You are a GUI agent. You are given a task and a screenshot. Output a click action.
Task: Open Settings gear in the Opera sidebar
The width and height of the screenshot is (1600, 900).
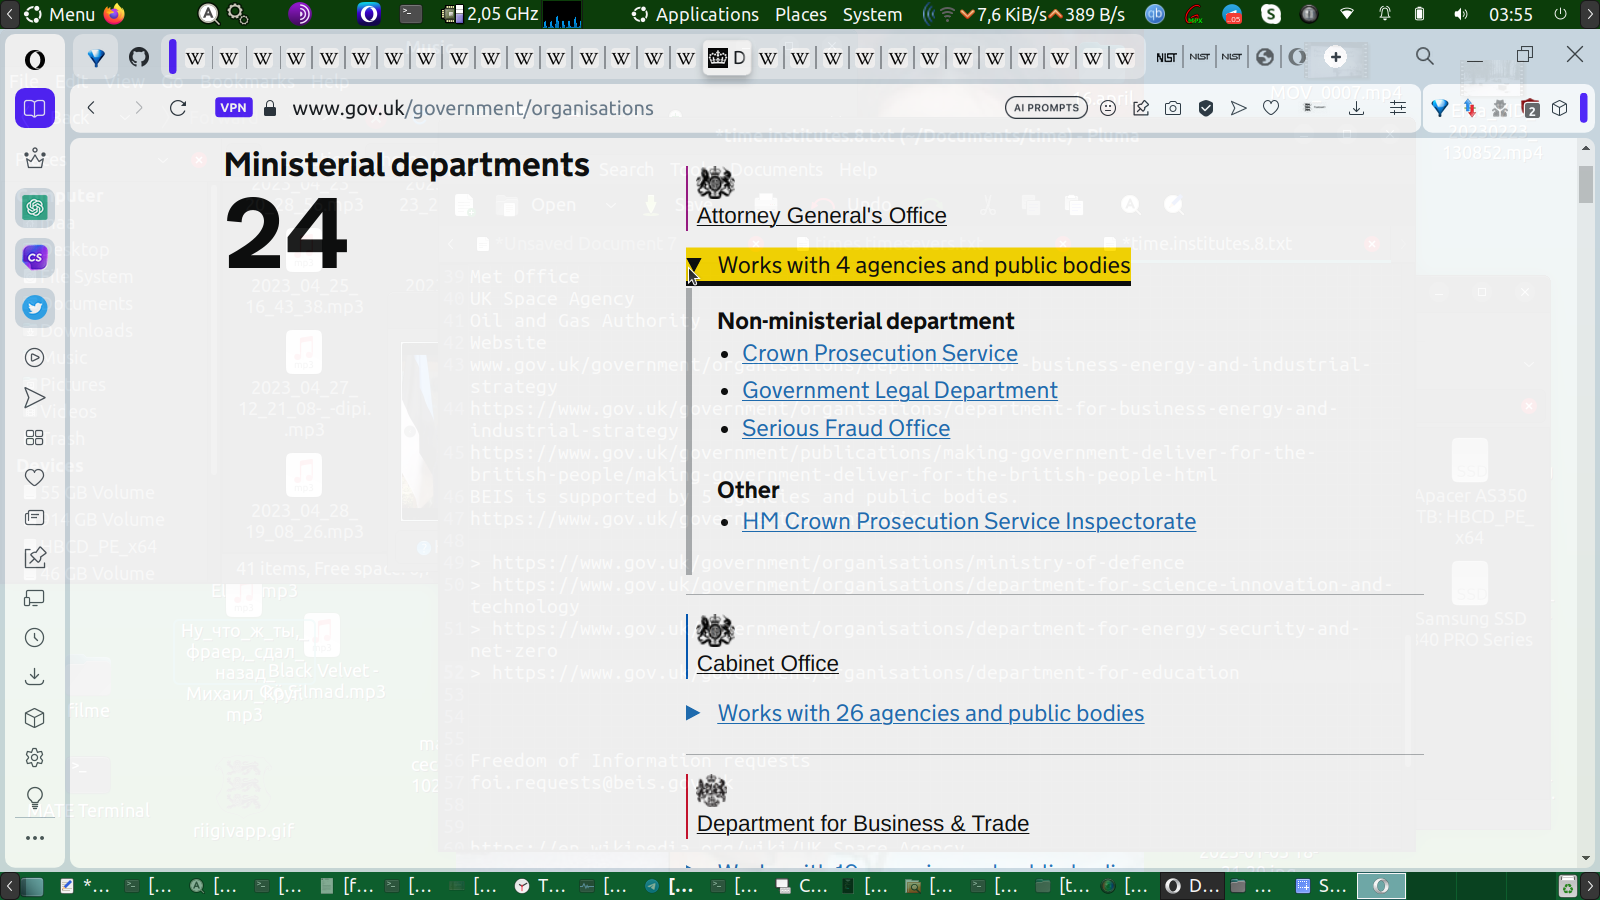coord(35,757)
